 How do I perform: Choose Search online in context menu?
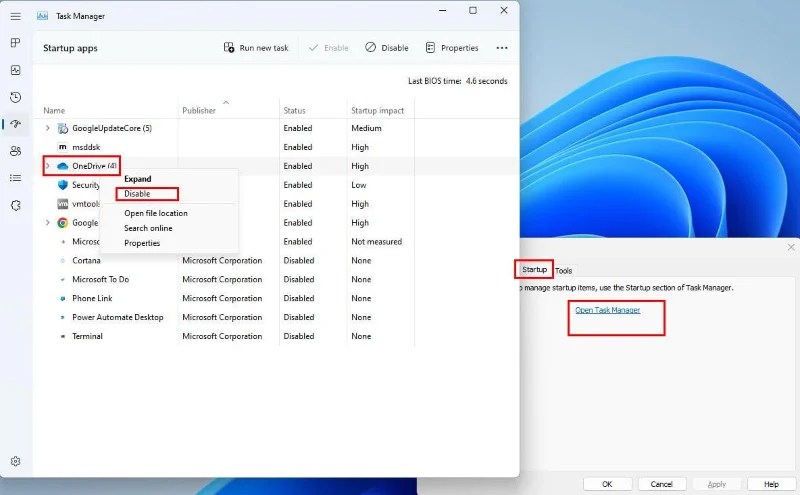tap(148, 228)
